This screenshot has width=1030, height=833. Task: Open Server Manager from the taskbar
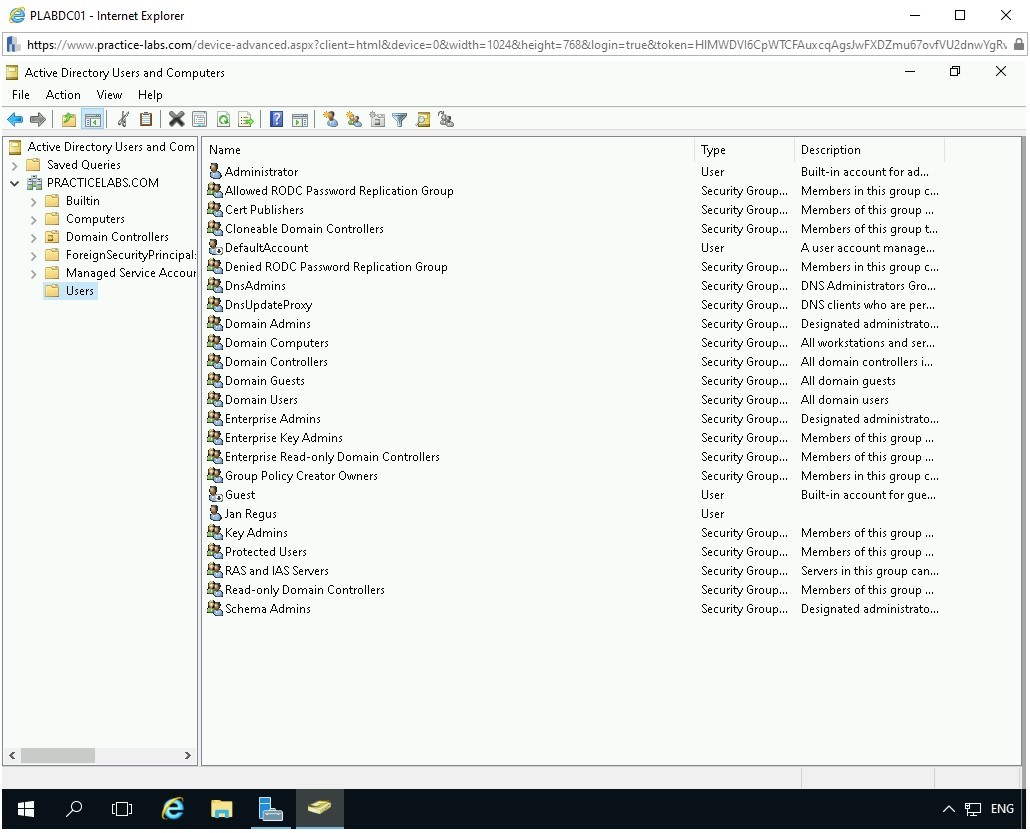270,809
